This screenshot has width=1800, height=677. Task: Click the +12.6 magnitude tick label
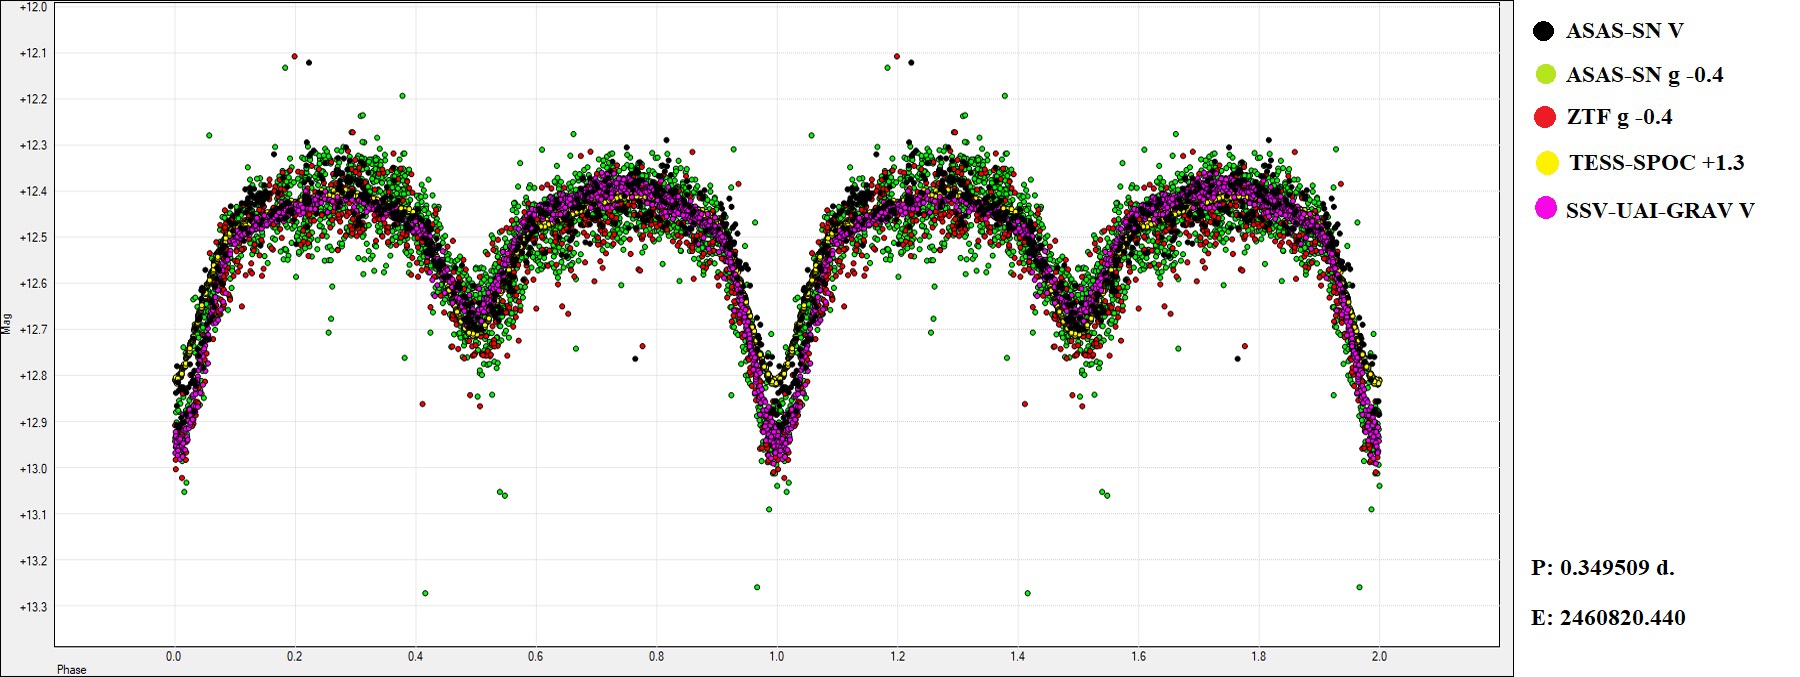33,284
